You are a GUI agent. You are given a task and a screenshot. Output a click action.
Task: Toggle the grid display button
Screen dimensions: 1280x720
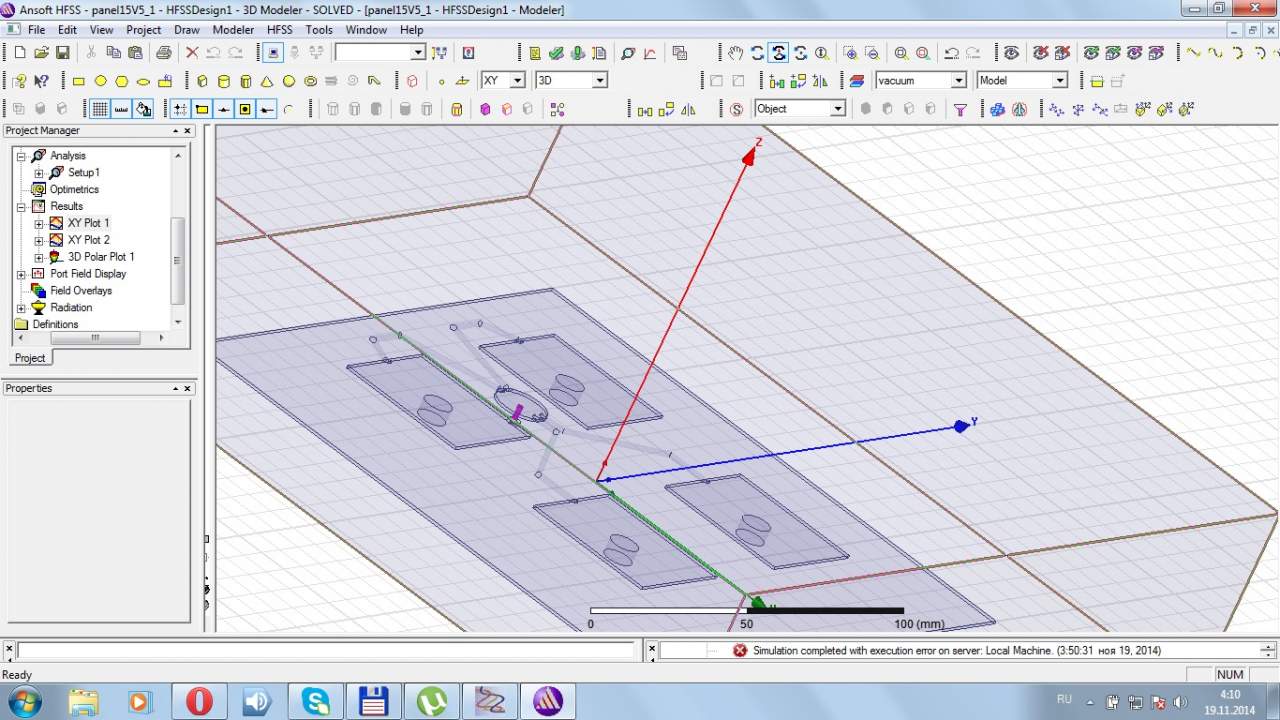tap(100, 109)
